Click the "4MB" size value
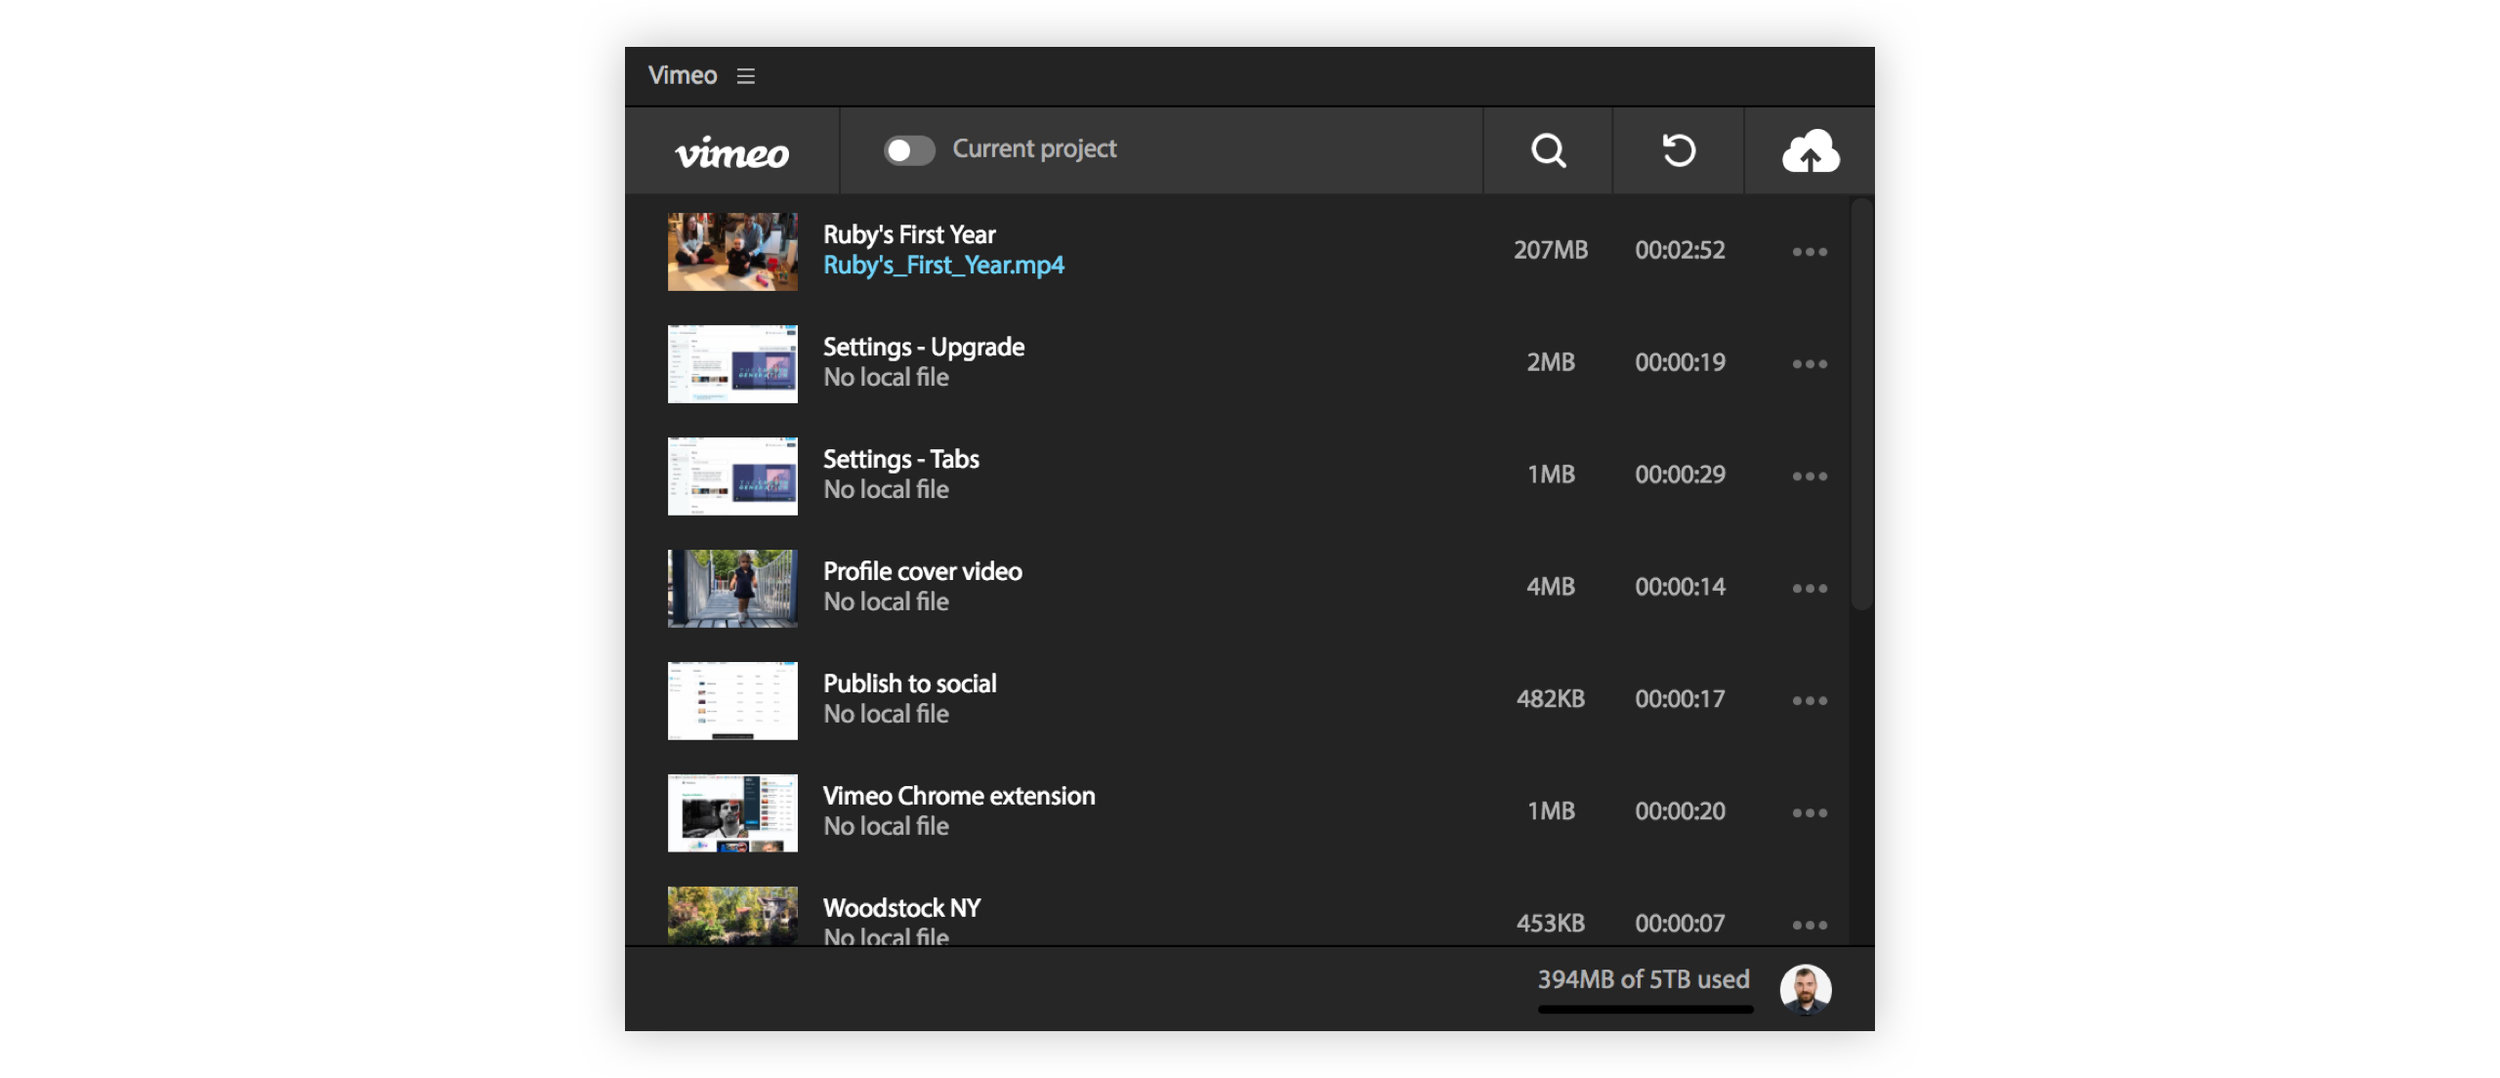 (x=1550, y=586)
